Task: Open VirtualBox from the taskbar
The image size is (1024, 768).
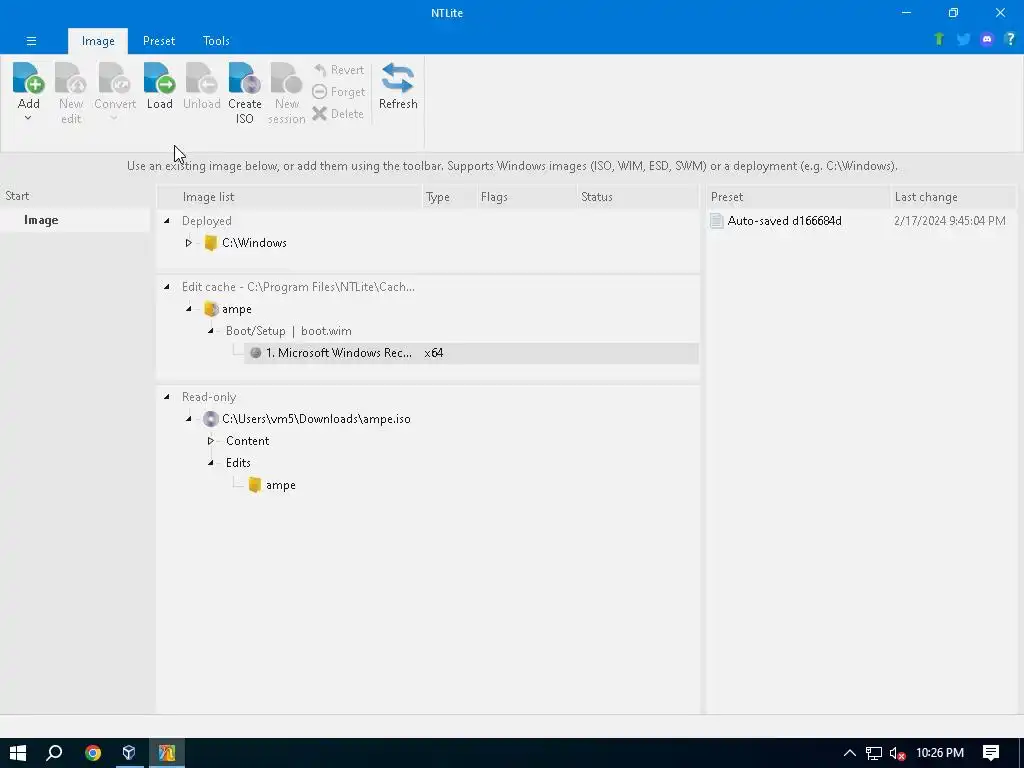Action: pyautogui.click(x=129, y=753)
